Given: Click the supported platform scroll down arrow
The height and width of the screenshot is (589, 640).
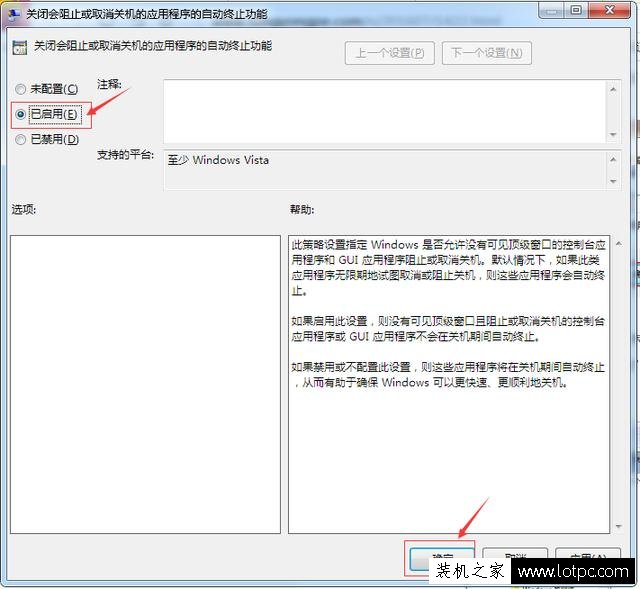Looking at the screenshot, I should click(x=613, y=181).
